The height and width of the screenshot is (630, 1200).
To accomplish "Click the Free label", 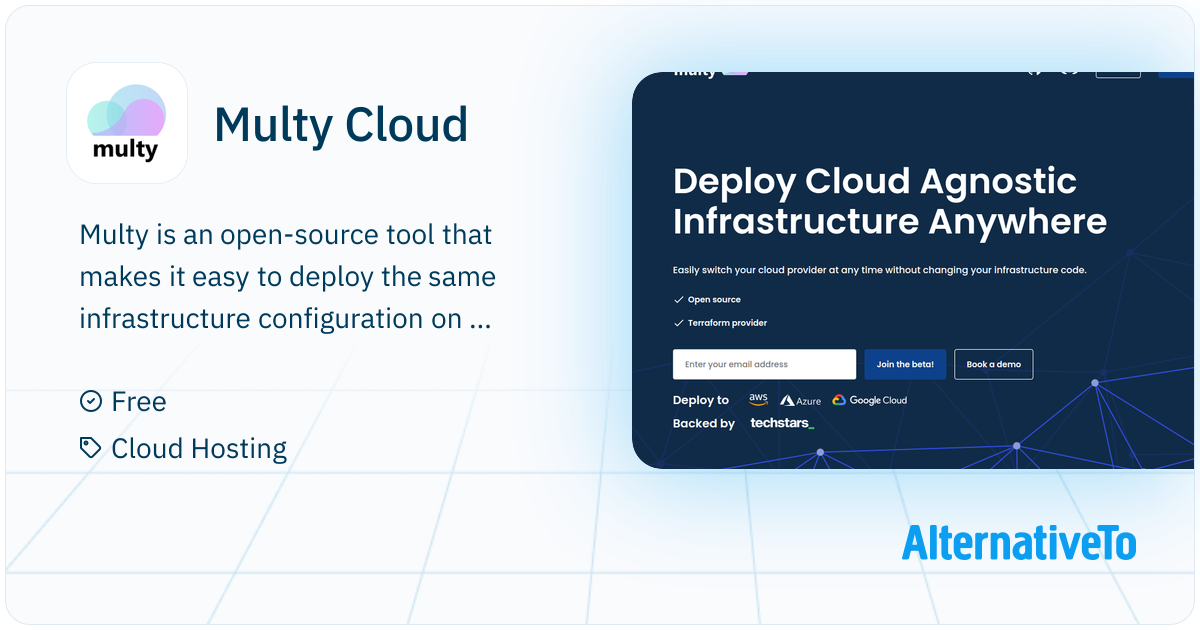I will (139, 401).
